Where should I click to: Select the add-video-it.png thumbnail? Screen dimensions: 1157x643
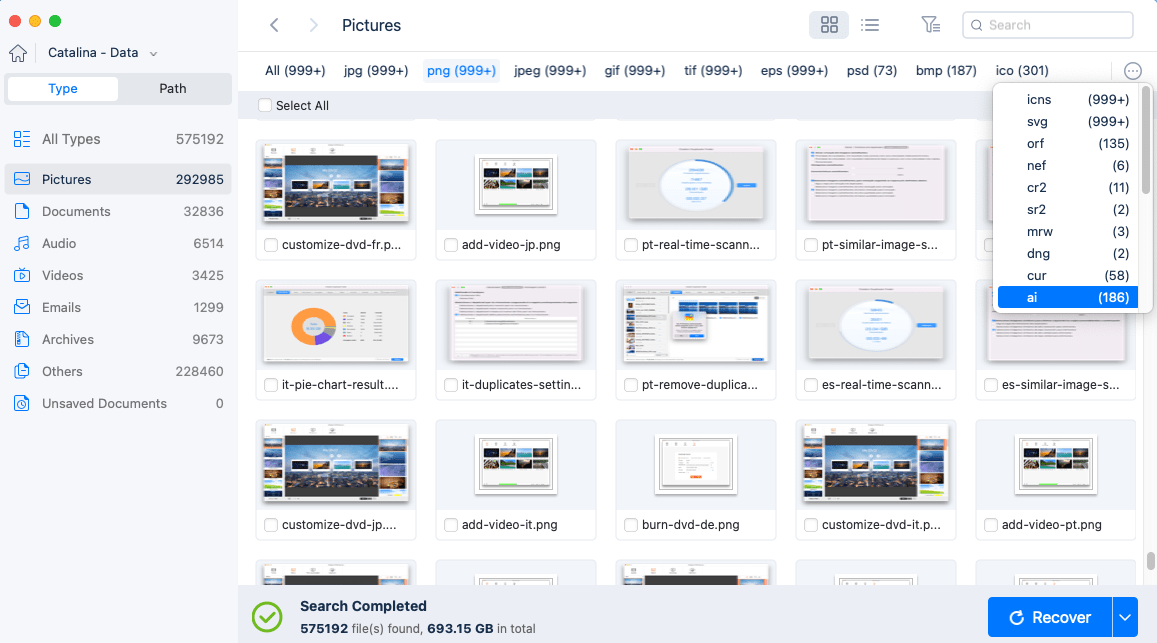point(516,465)
